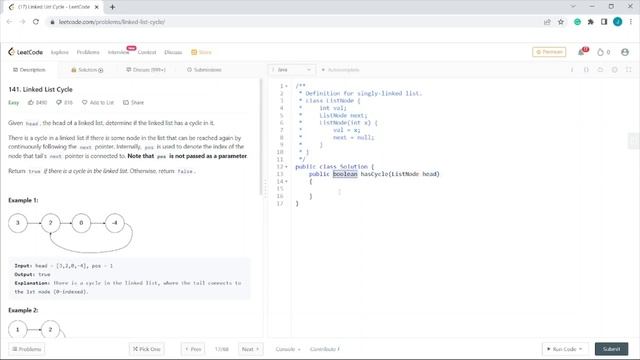The image size is (640, 360).
Task: Open the tab search chevron in title bar
Action: tap(573, 7)
